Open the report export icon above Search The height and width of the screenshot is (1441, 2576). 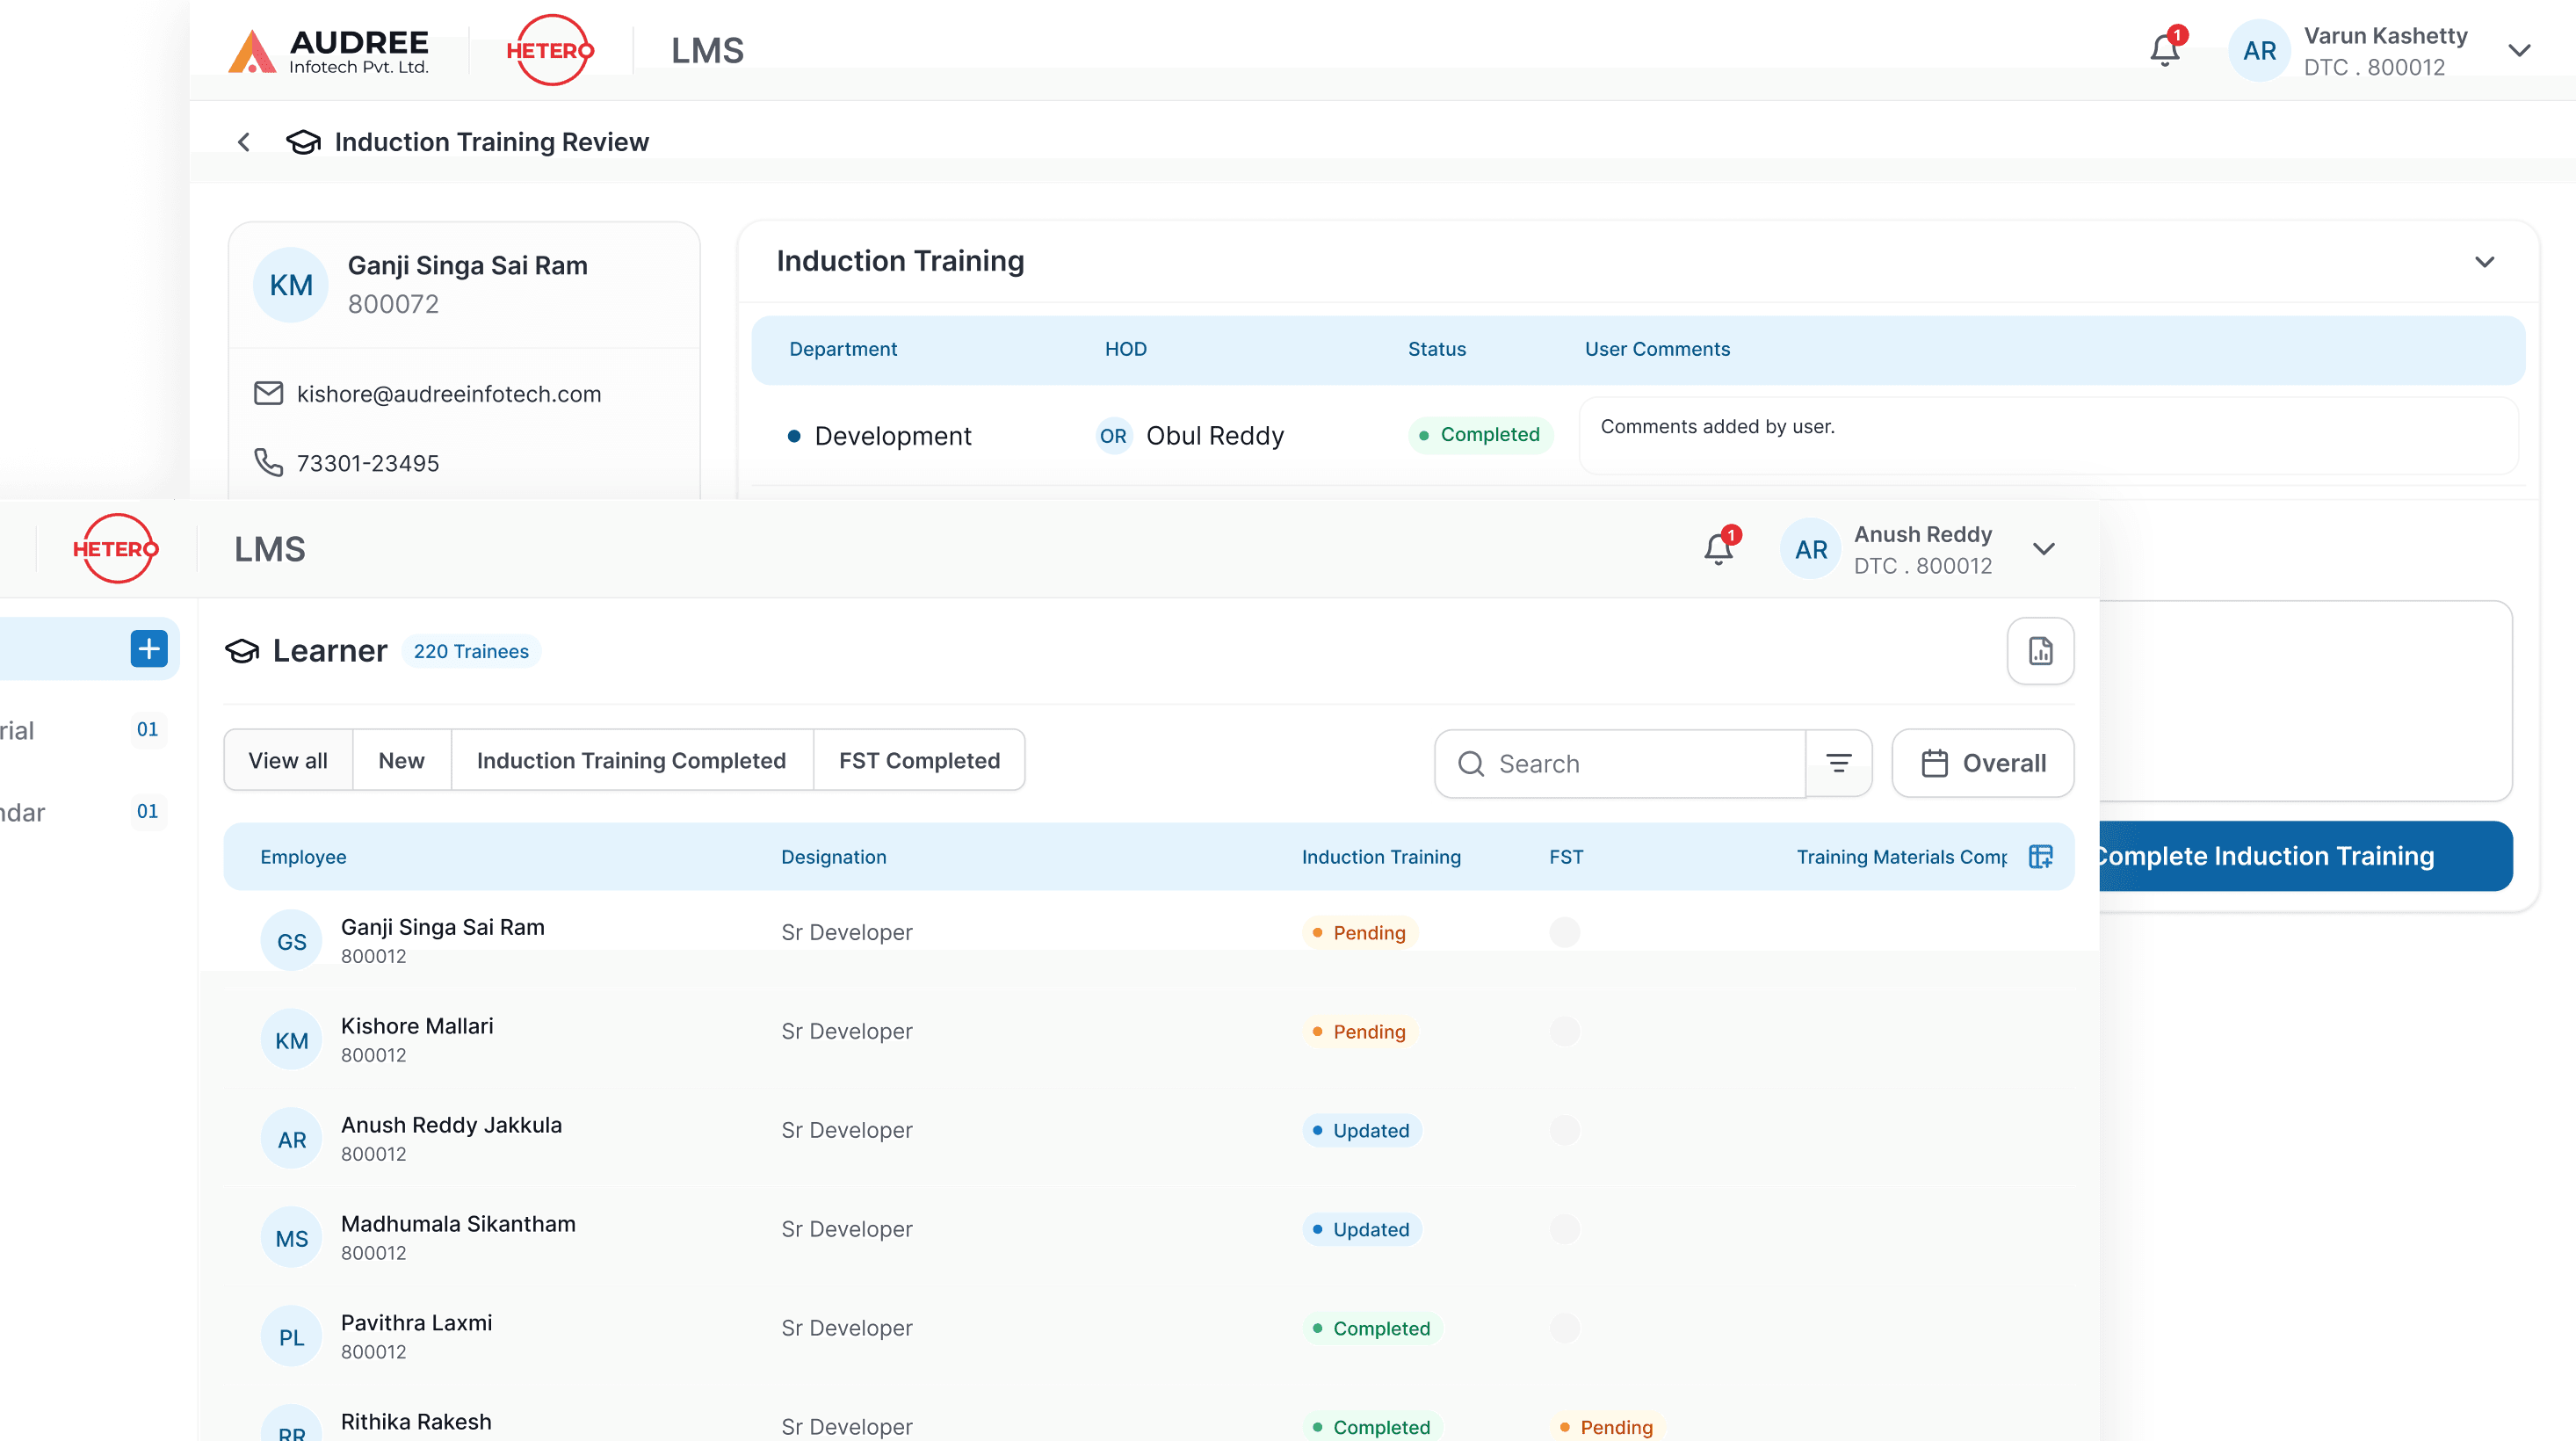[x=2040, y=651]
